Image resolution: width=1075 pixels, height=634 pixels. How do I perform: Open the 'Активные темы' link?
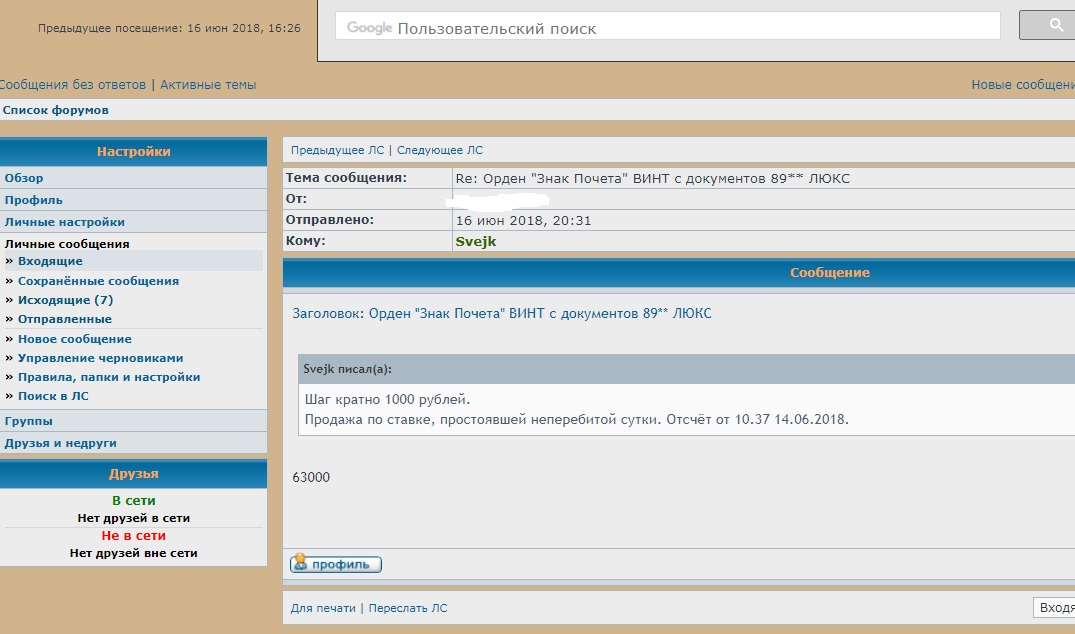pos(208,85)
